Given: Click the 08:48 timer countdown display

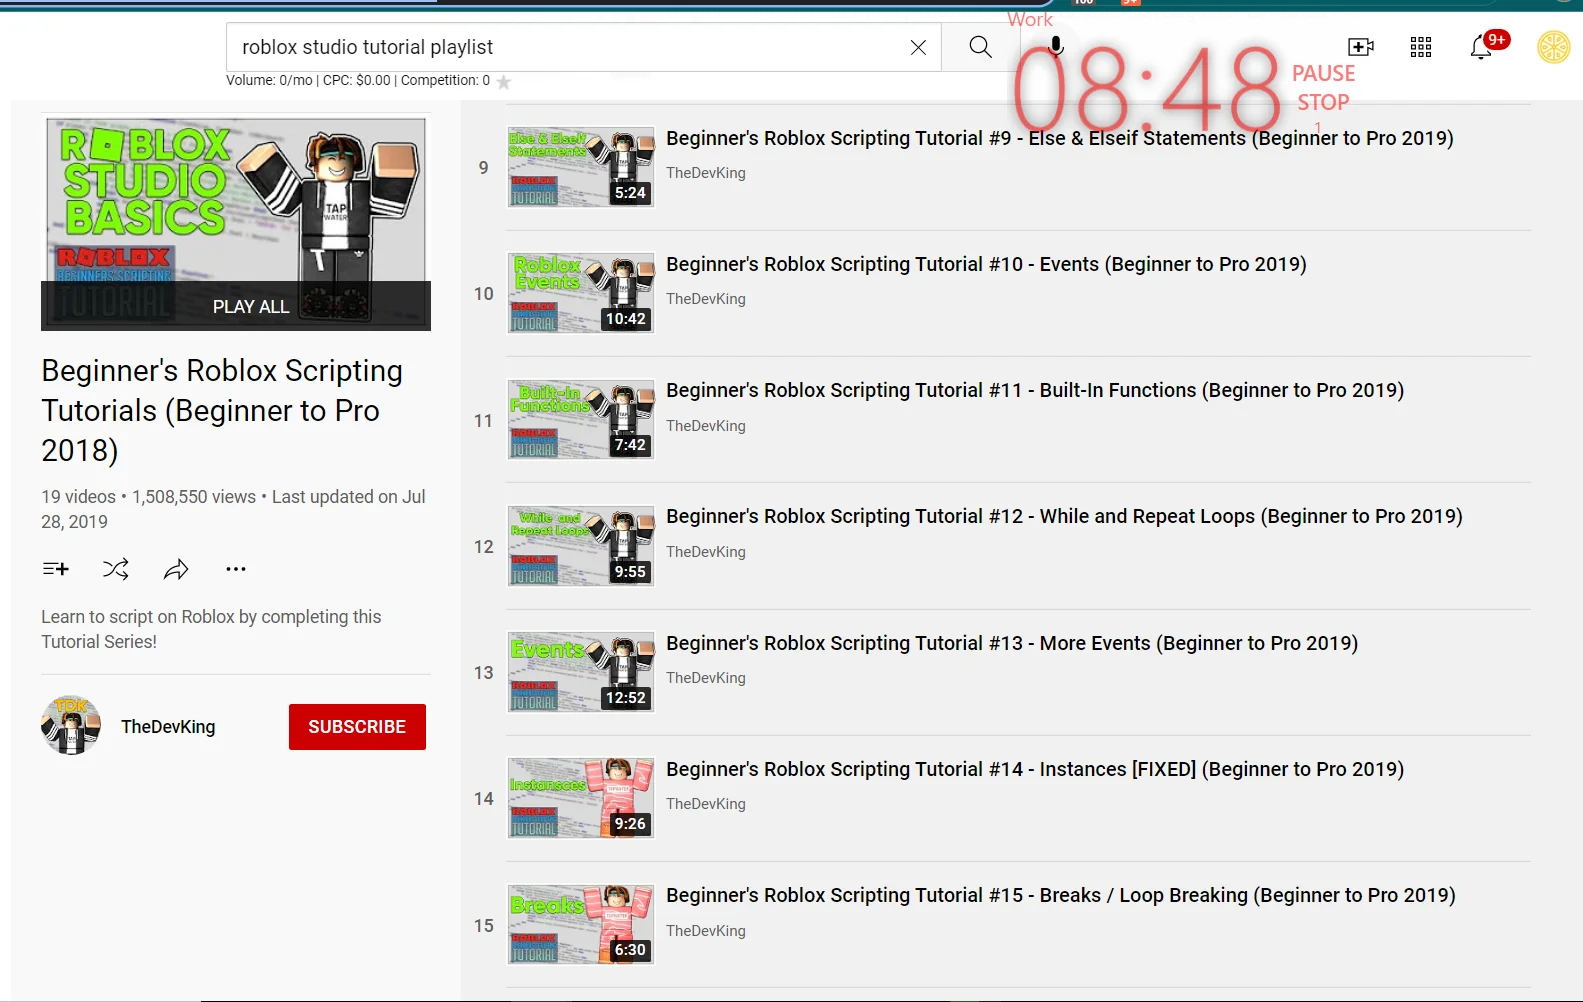Looking at the screenshot, I should point(1147,90).
